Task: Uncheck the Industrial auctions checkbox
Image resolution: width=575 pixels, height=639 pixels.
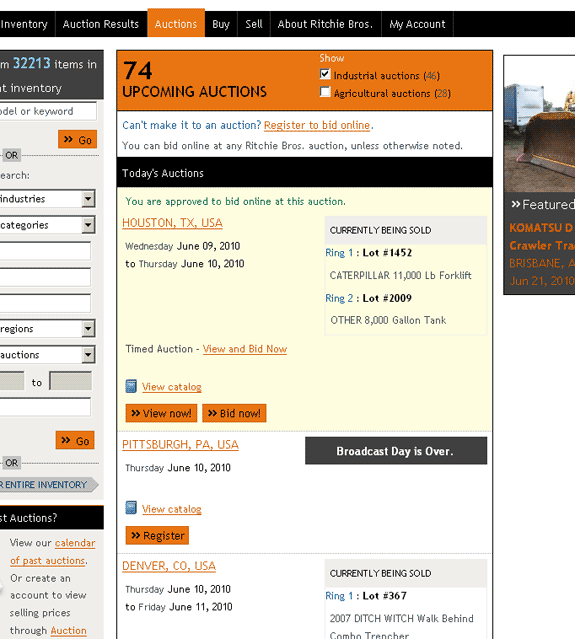Action: pyautogui.click(x=325, y=74)
